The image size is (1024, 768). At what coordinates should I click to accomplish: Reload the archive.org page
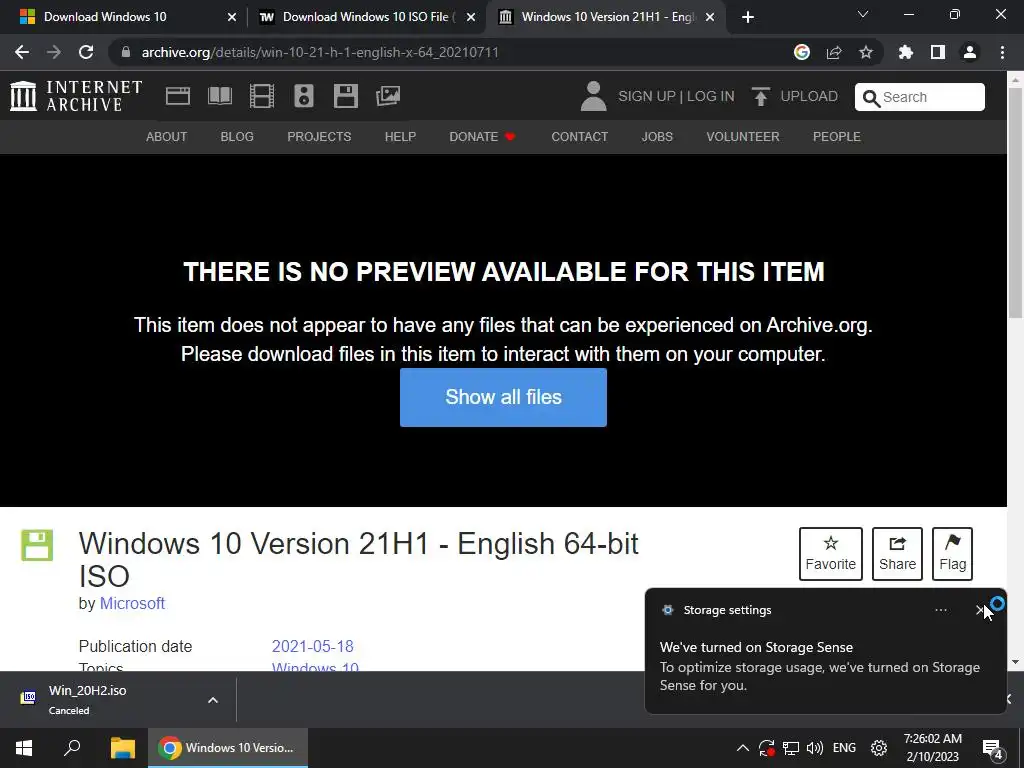pos(86,52)
